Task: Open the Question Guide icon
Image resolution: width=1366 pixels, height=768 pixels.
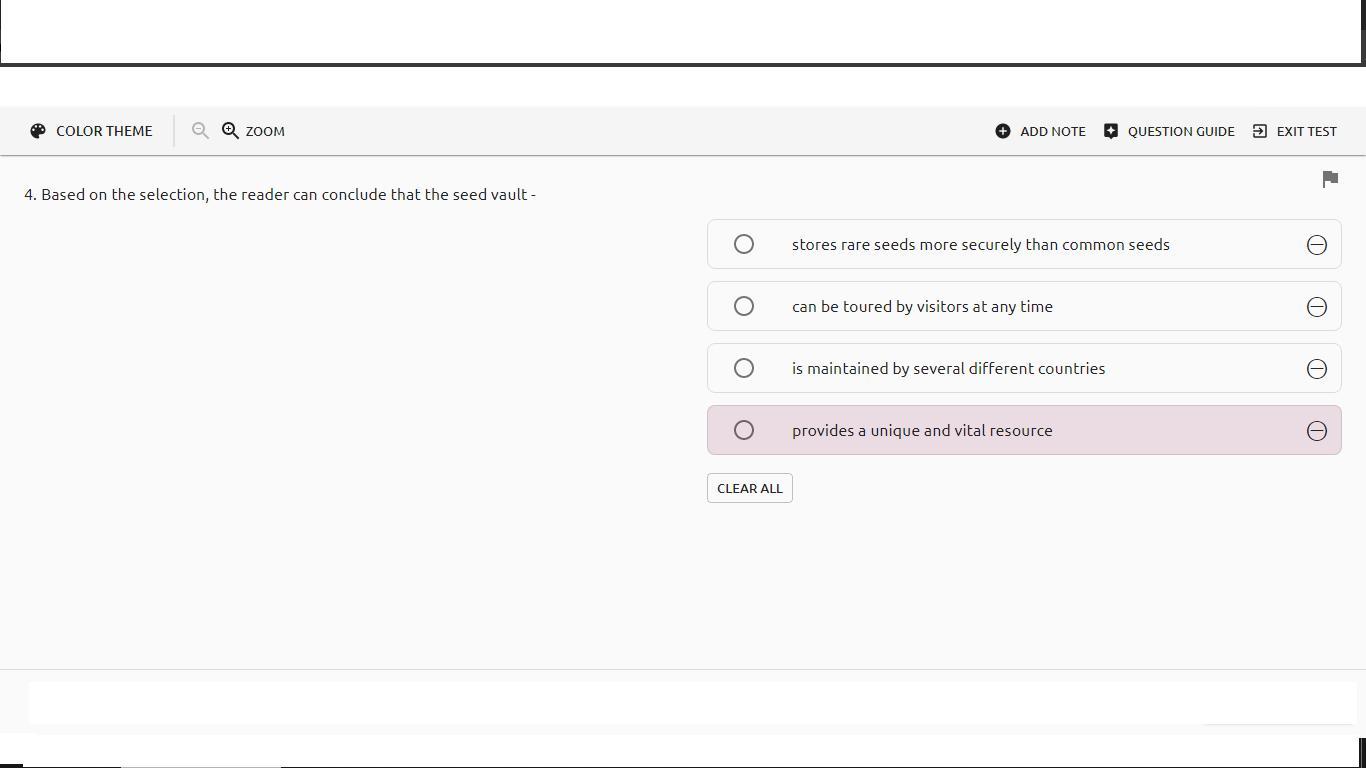Action: 1111,131
